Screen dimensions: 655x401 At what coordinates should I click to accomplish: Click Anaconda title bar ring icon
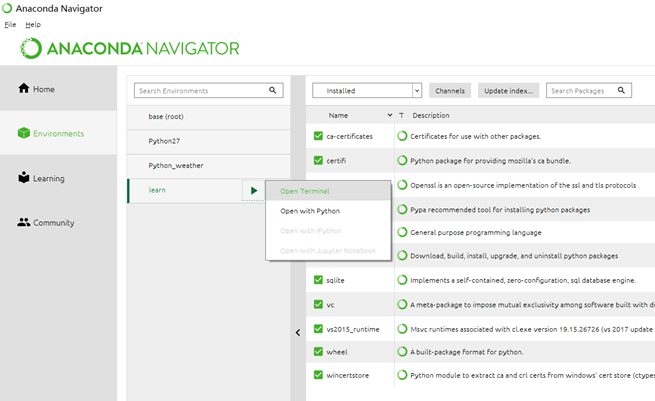7,8
